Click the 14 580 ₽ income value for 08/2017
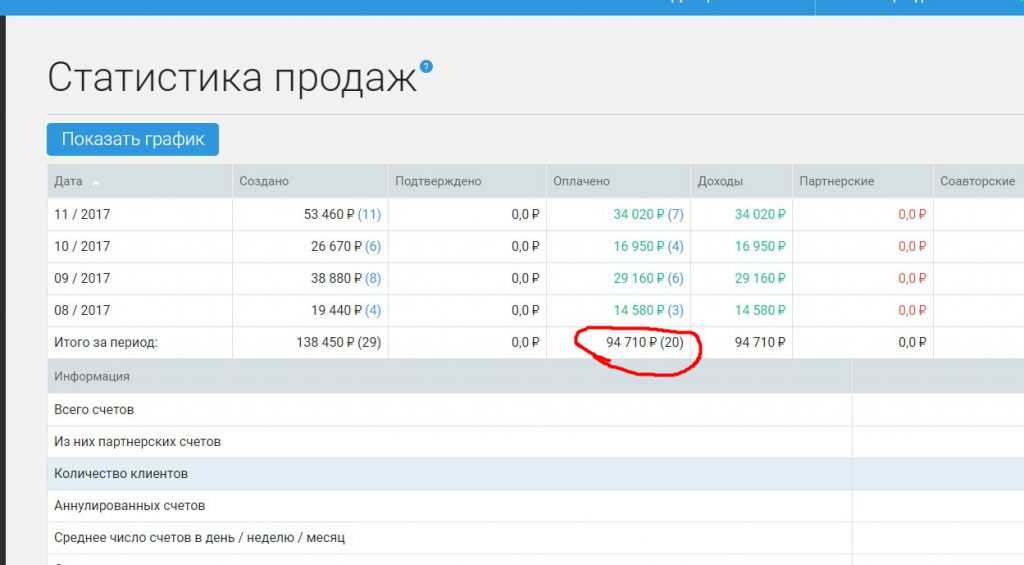This screenshot has height=565, width=1024. (x=759, y=310)
